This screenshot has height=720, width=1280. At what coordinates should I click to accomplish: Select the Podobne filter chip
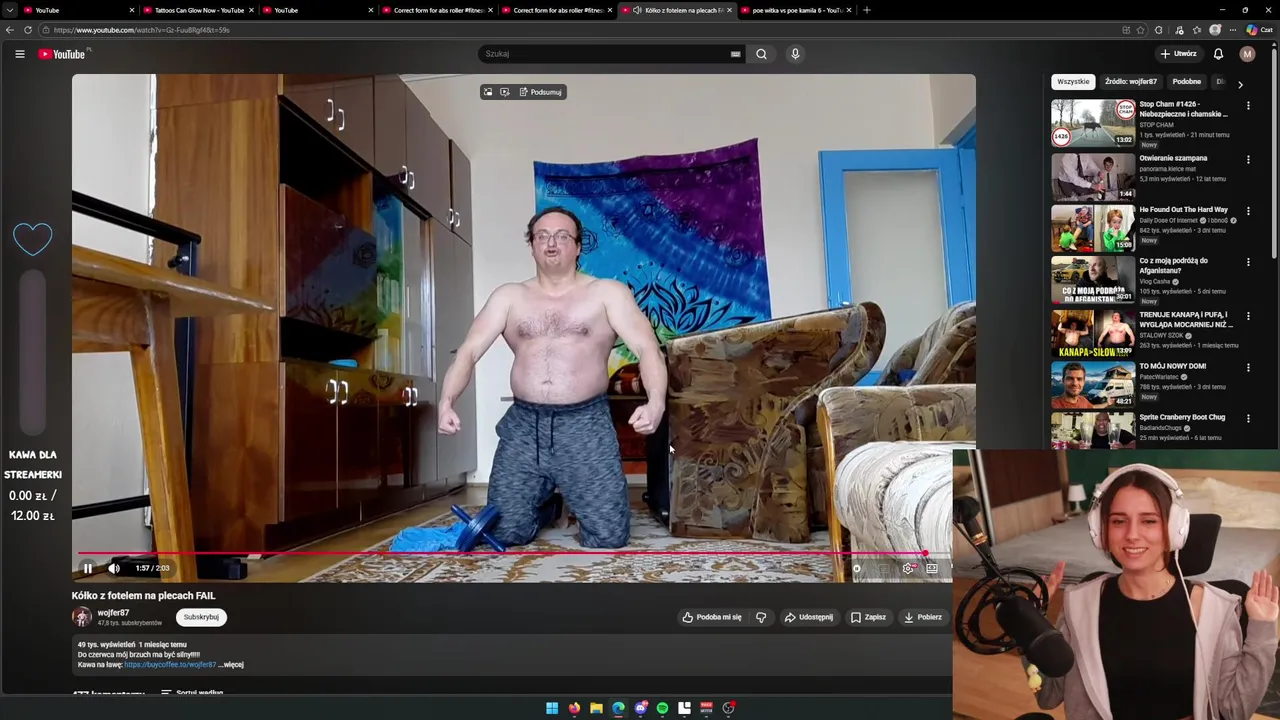click(1187, 82)
